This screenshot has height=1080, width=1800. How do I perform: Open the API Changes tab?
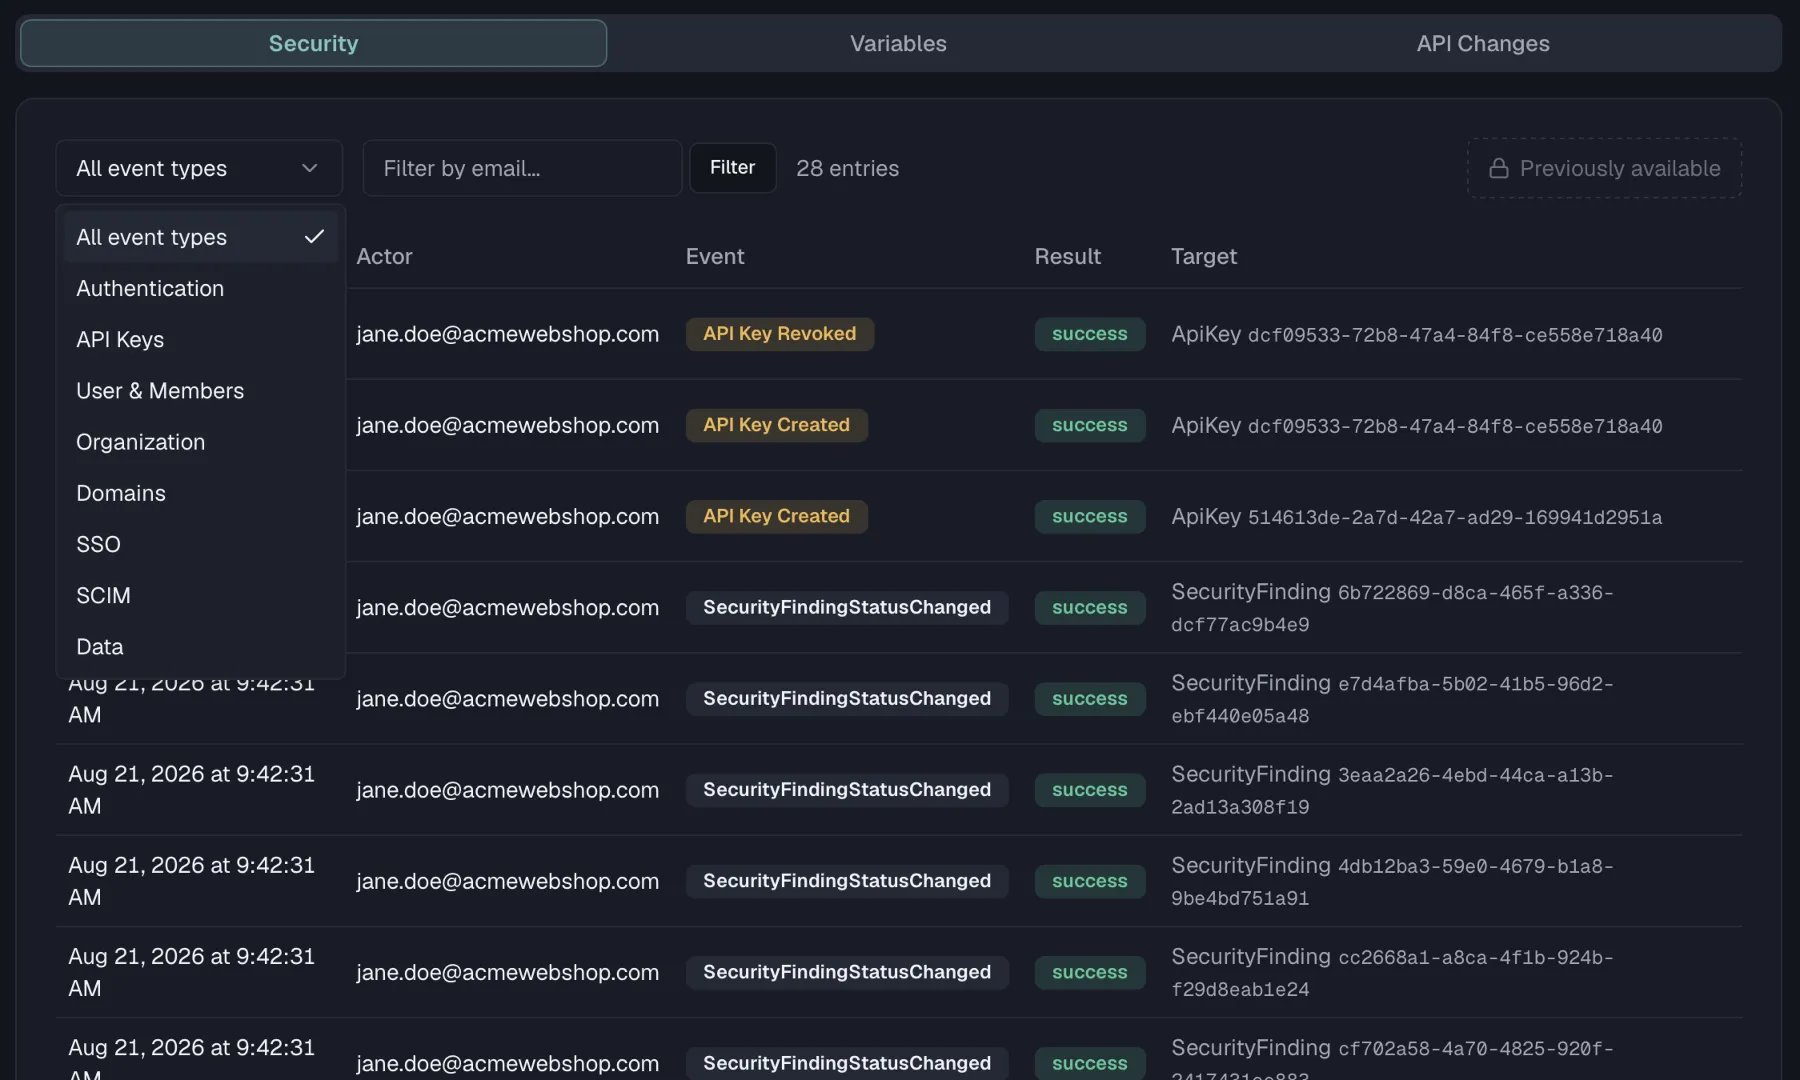pyautogui.click(x=1483, y=43)
